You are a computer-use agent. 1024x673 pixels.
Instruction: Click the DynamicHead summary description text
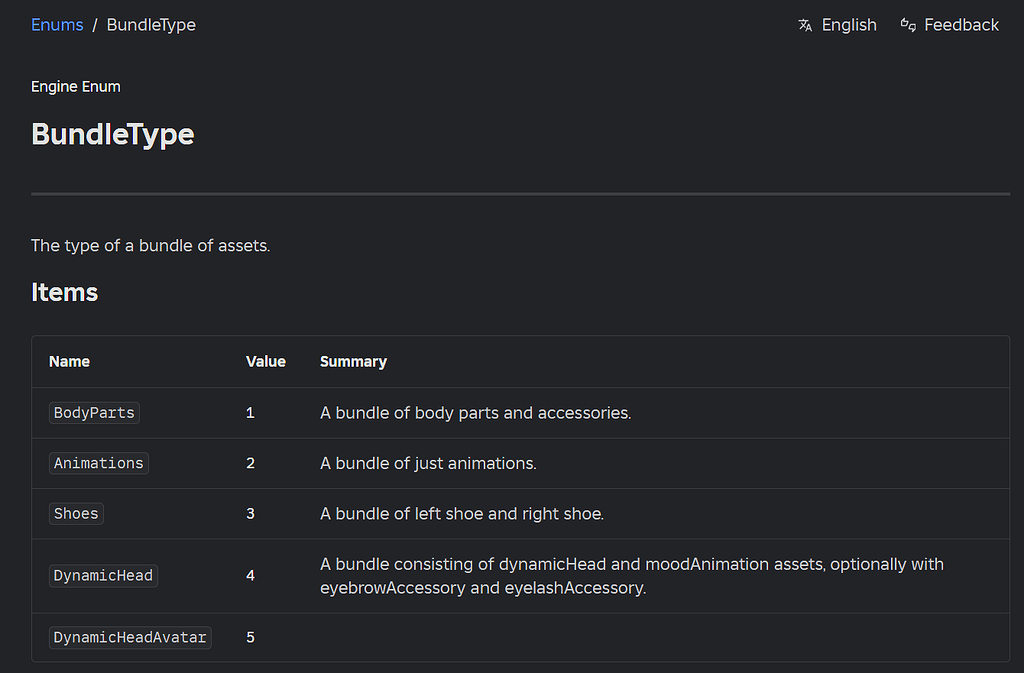pos(632,576)
